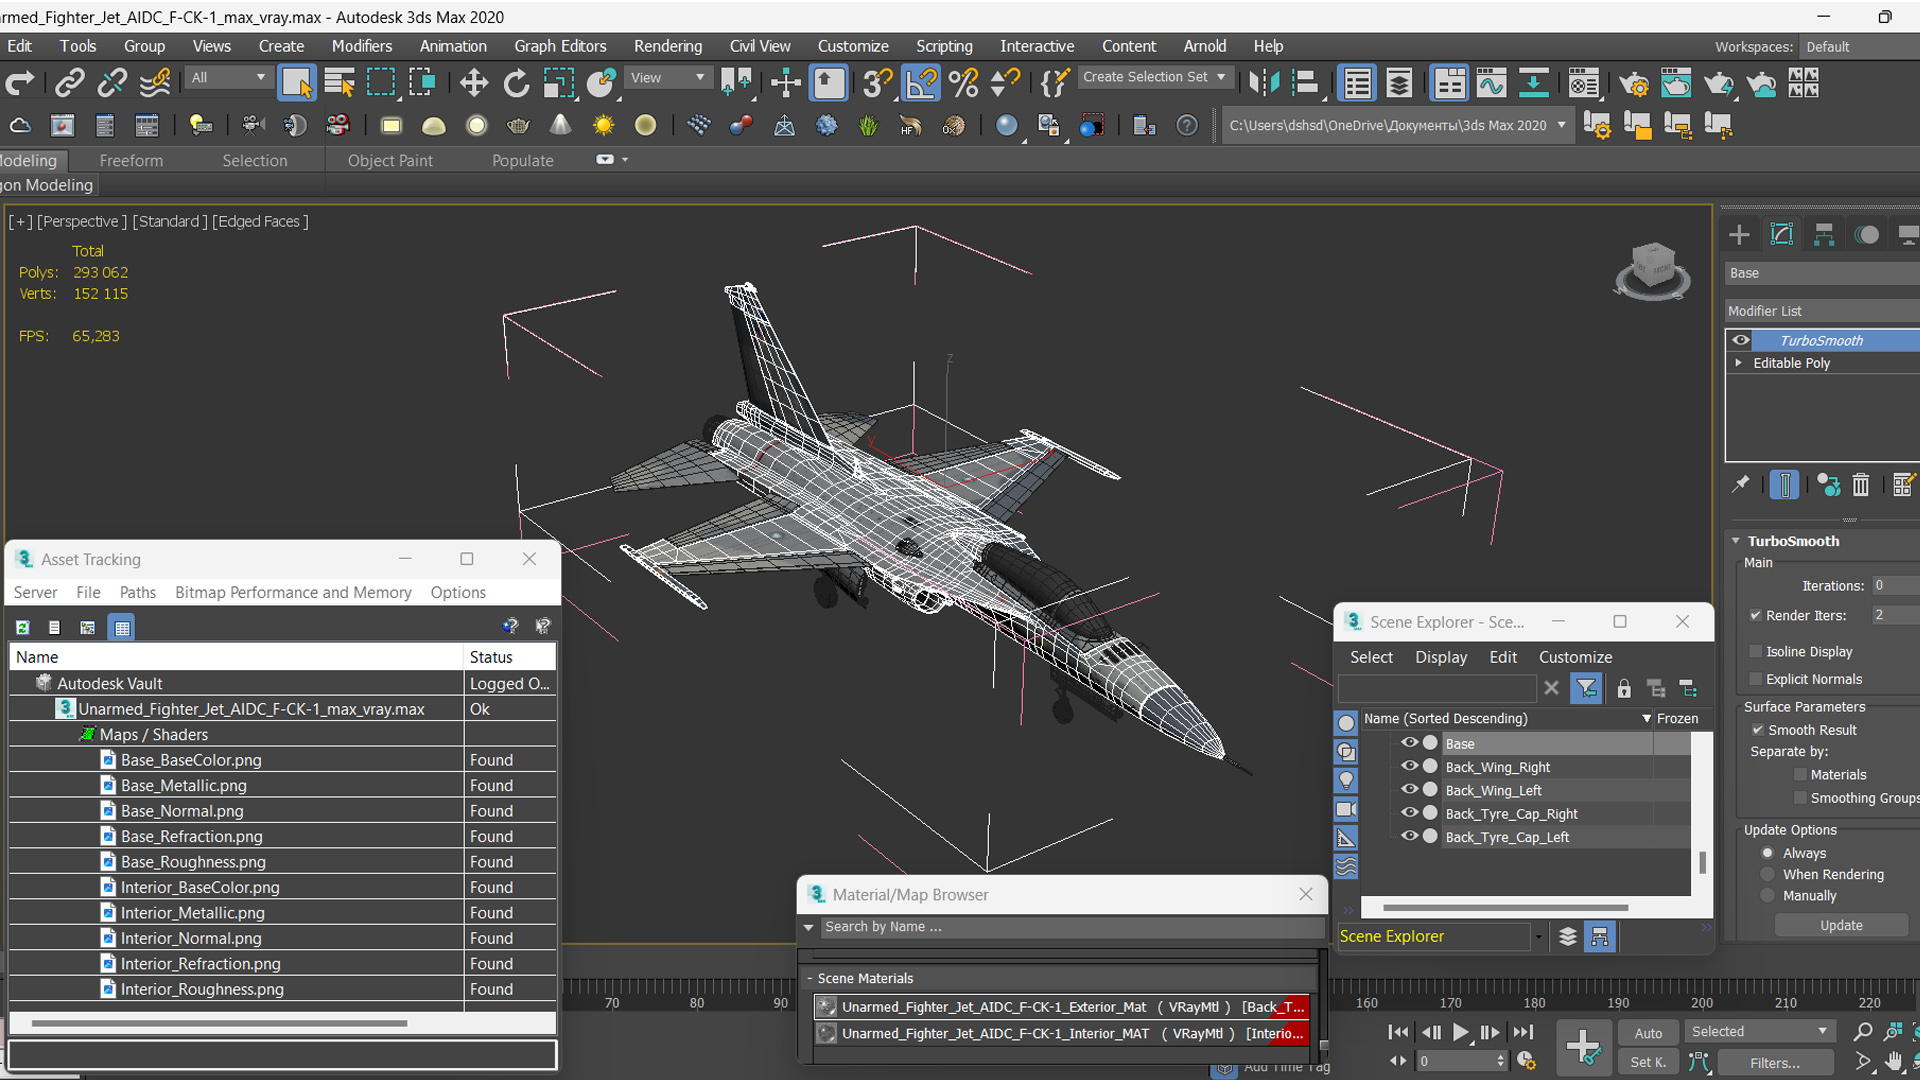The height and width of the screenshot is (1080, 1920).
Task: Hide the Base object in Scene Explorer
Action: coord(1409,743)
